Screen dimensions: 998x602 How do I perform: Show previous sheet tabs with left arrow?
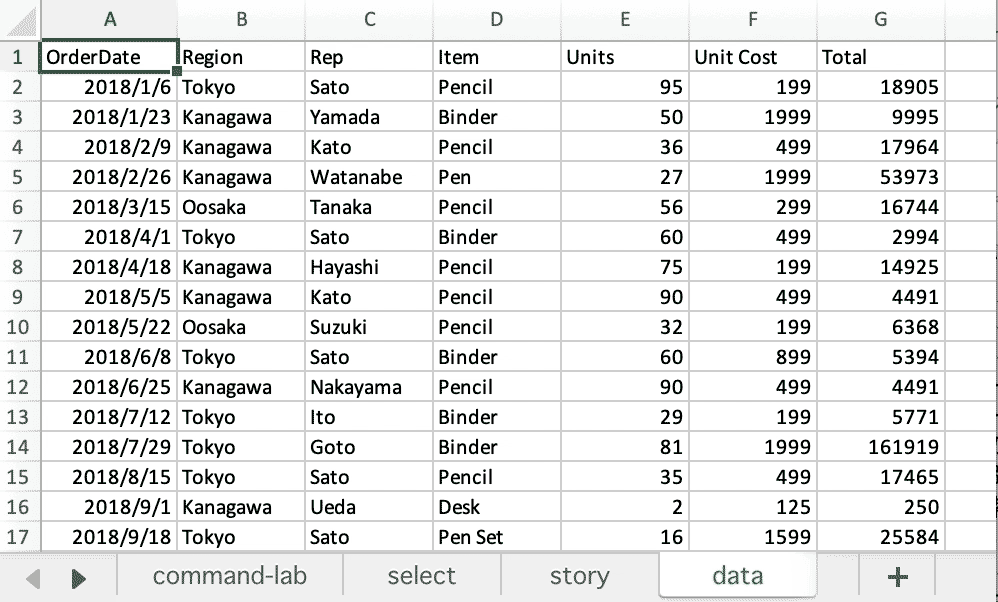point(33,578)
